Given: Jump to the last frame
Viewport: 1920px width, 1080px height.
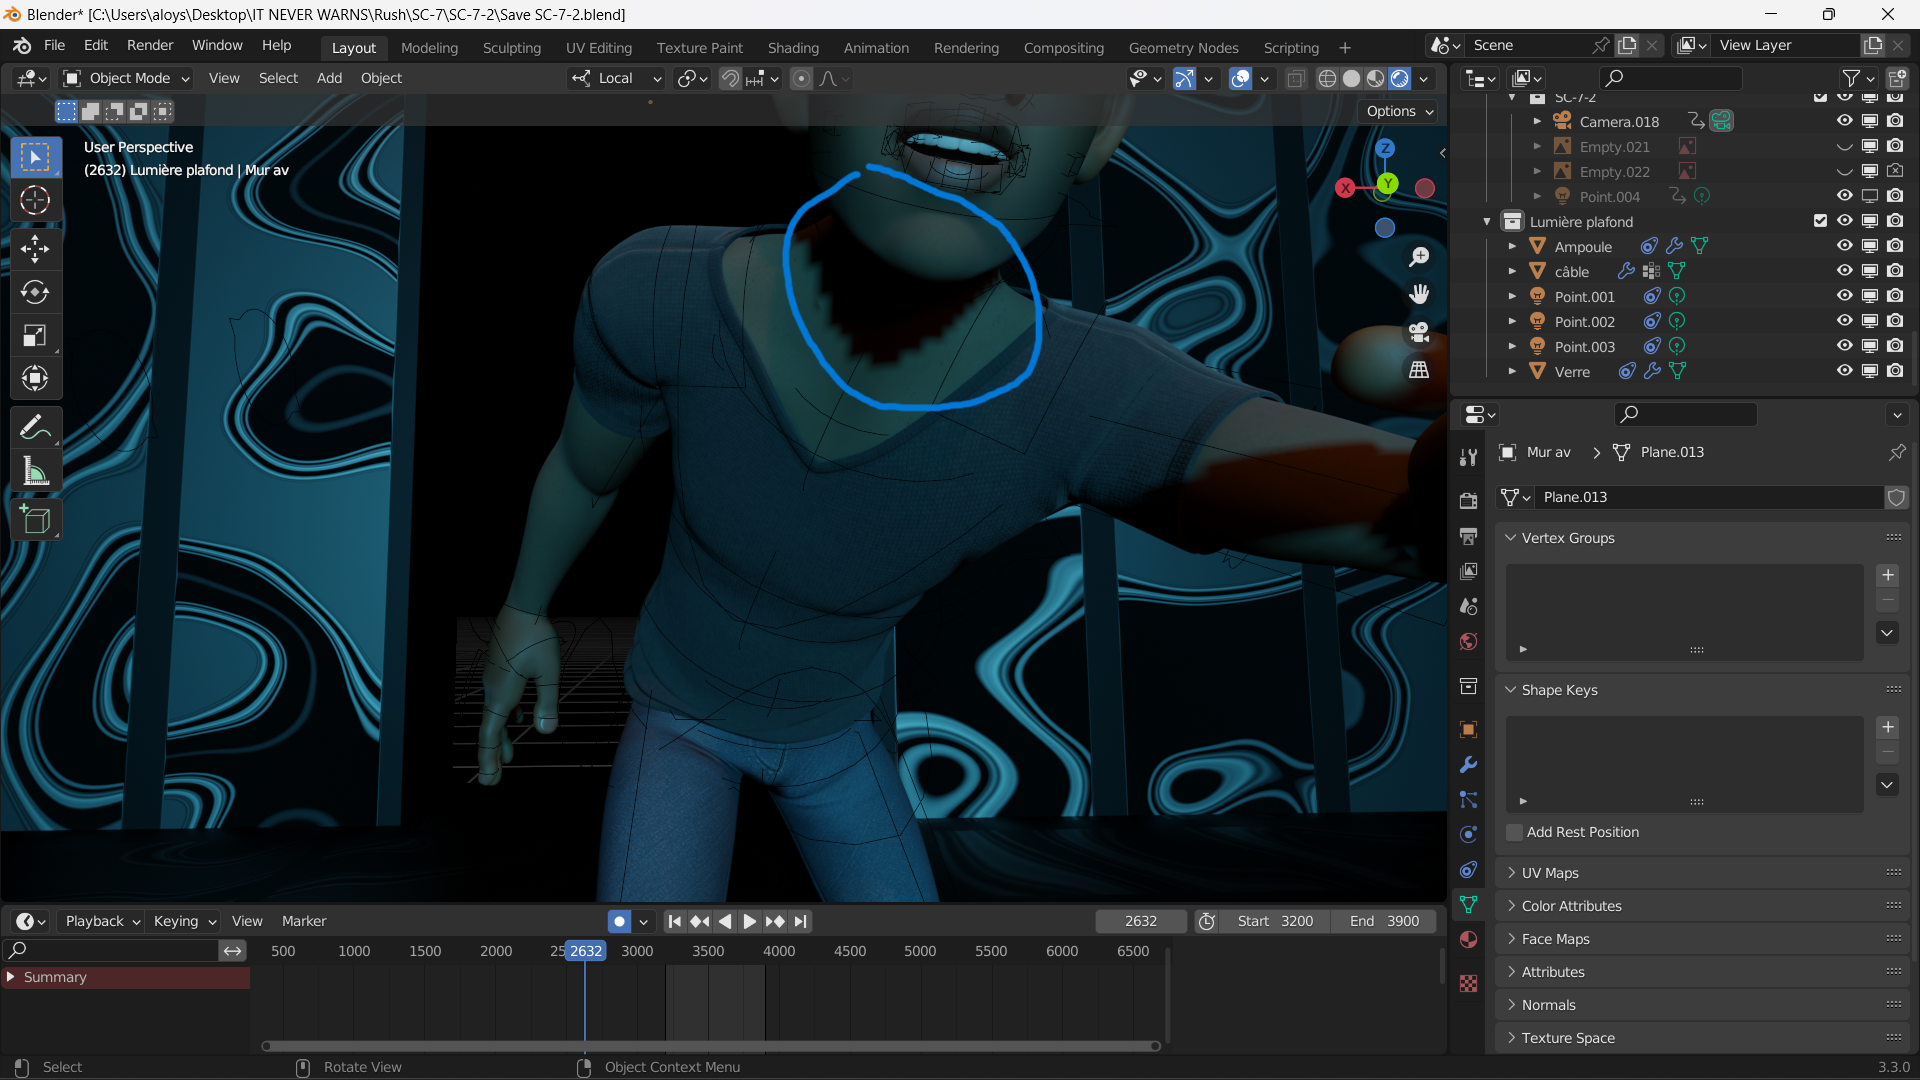Looking at the screenshot, I should coord(800,921).
